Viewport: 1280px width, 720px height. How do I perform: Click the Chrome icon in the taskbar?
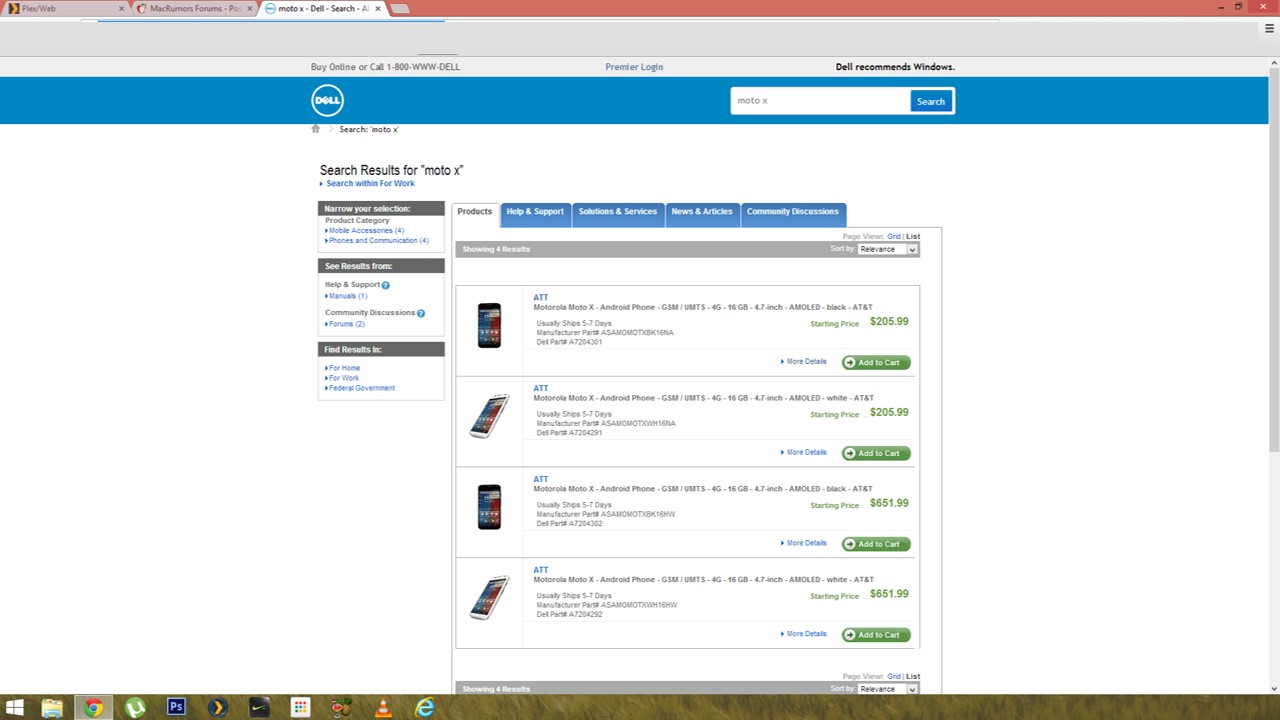[93, 708]
